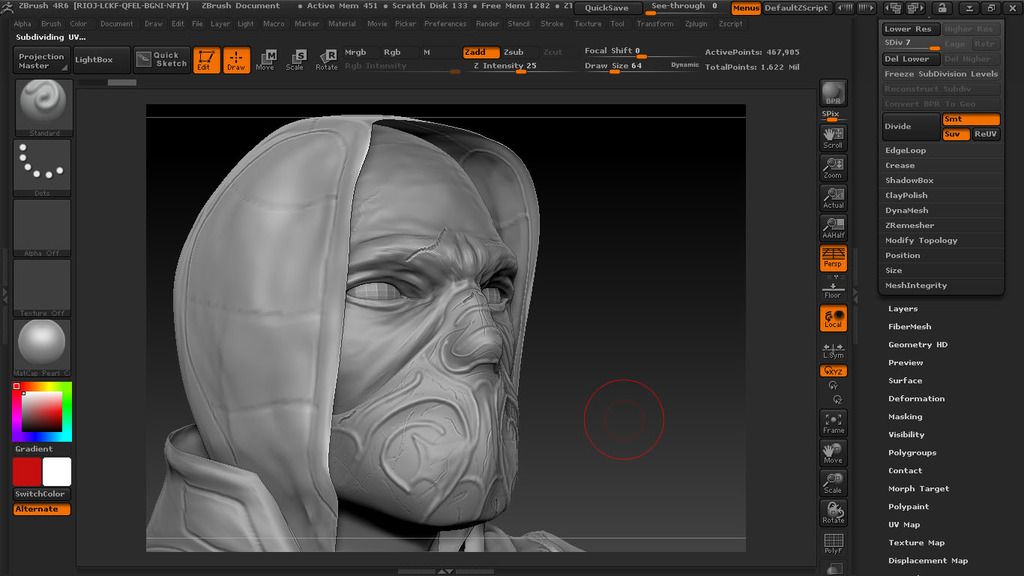
Task: Toggle Dynamic draw size
Action: click(x=684, y=65)
